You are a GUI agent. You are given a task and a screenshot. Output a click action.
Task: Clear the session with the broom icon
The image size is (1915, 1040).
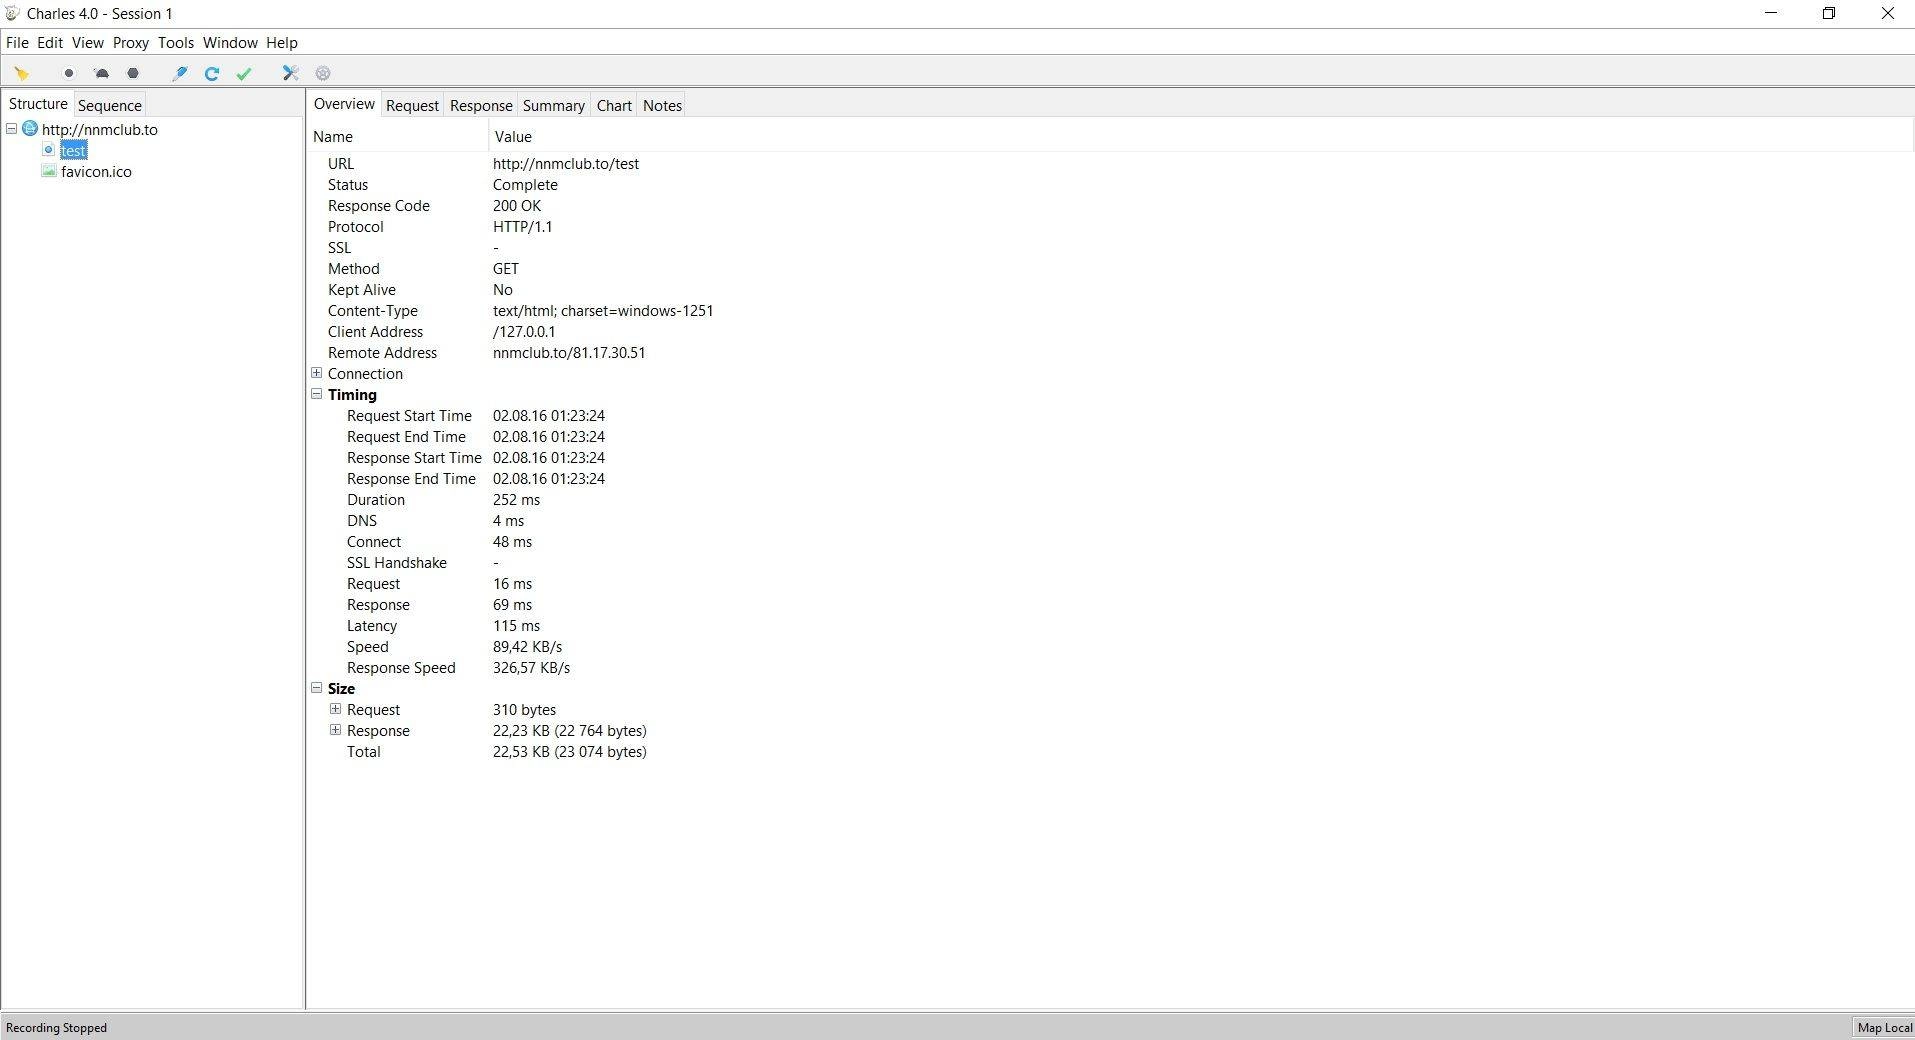(21, 73)
